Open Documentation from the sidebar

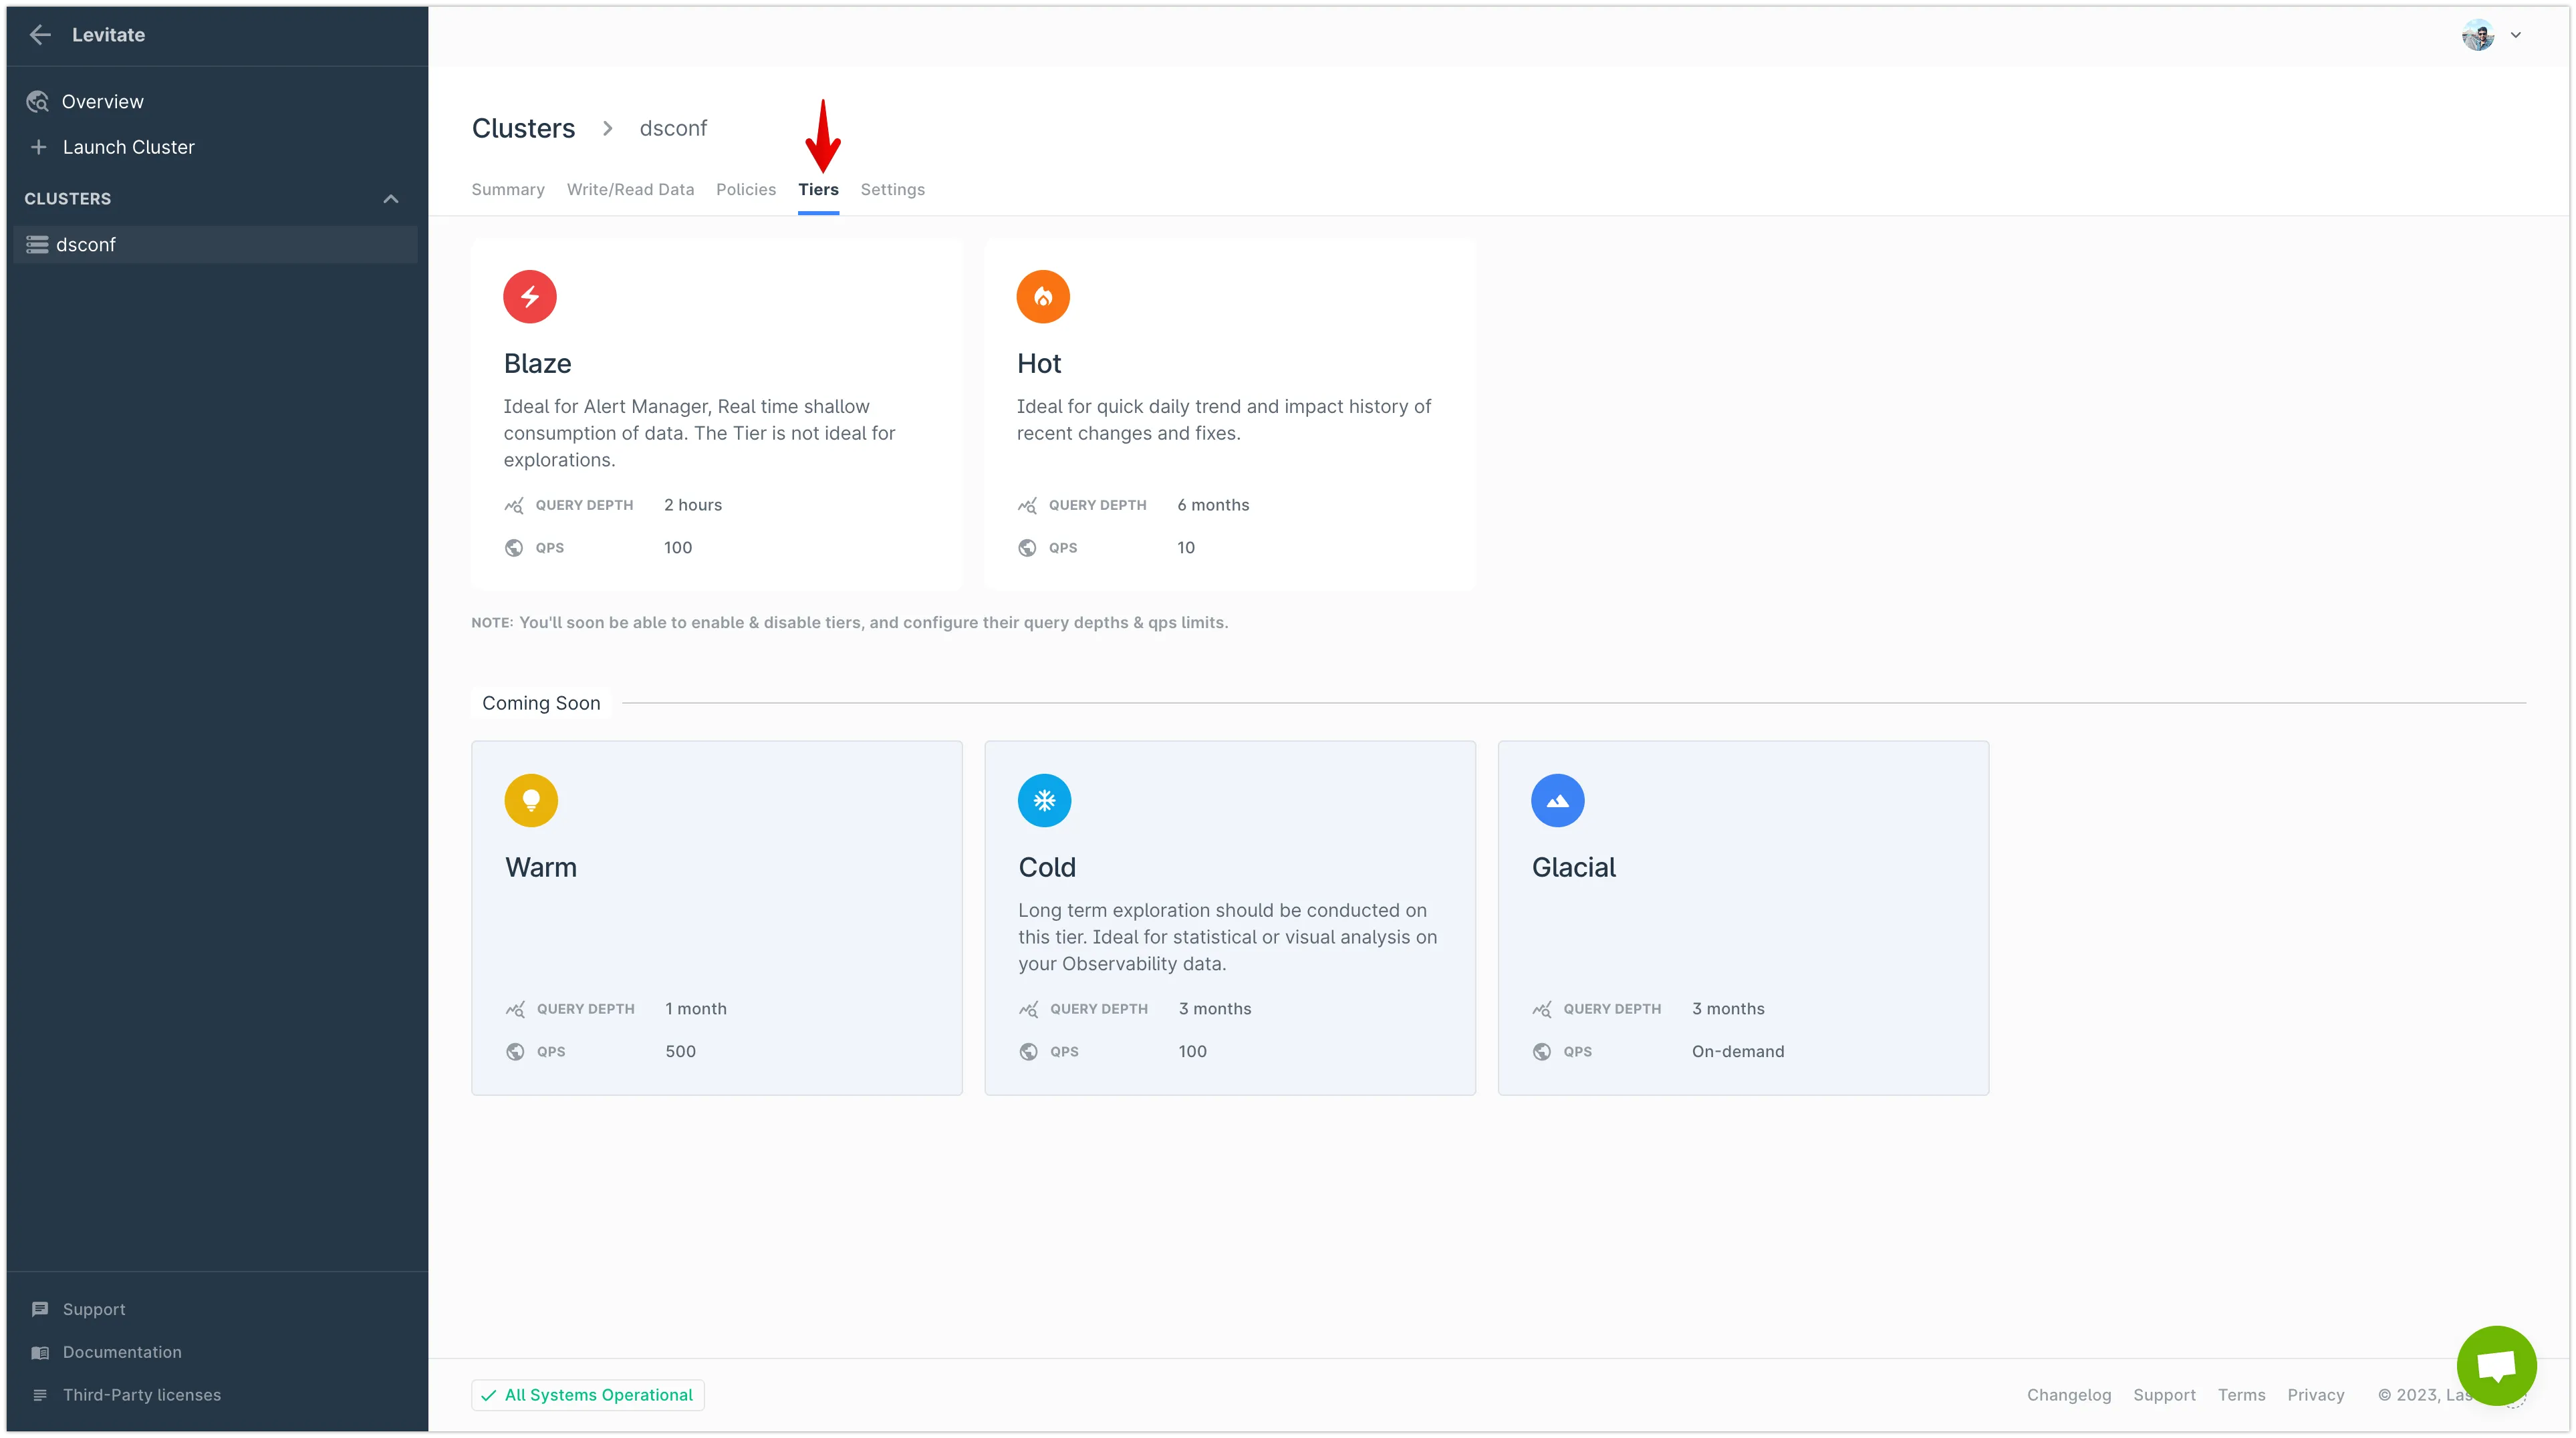(x=122, y=1352)
